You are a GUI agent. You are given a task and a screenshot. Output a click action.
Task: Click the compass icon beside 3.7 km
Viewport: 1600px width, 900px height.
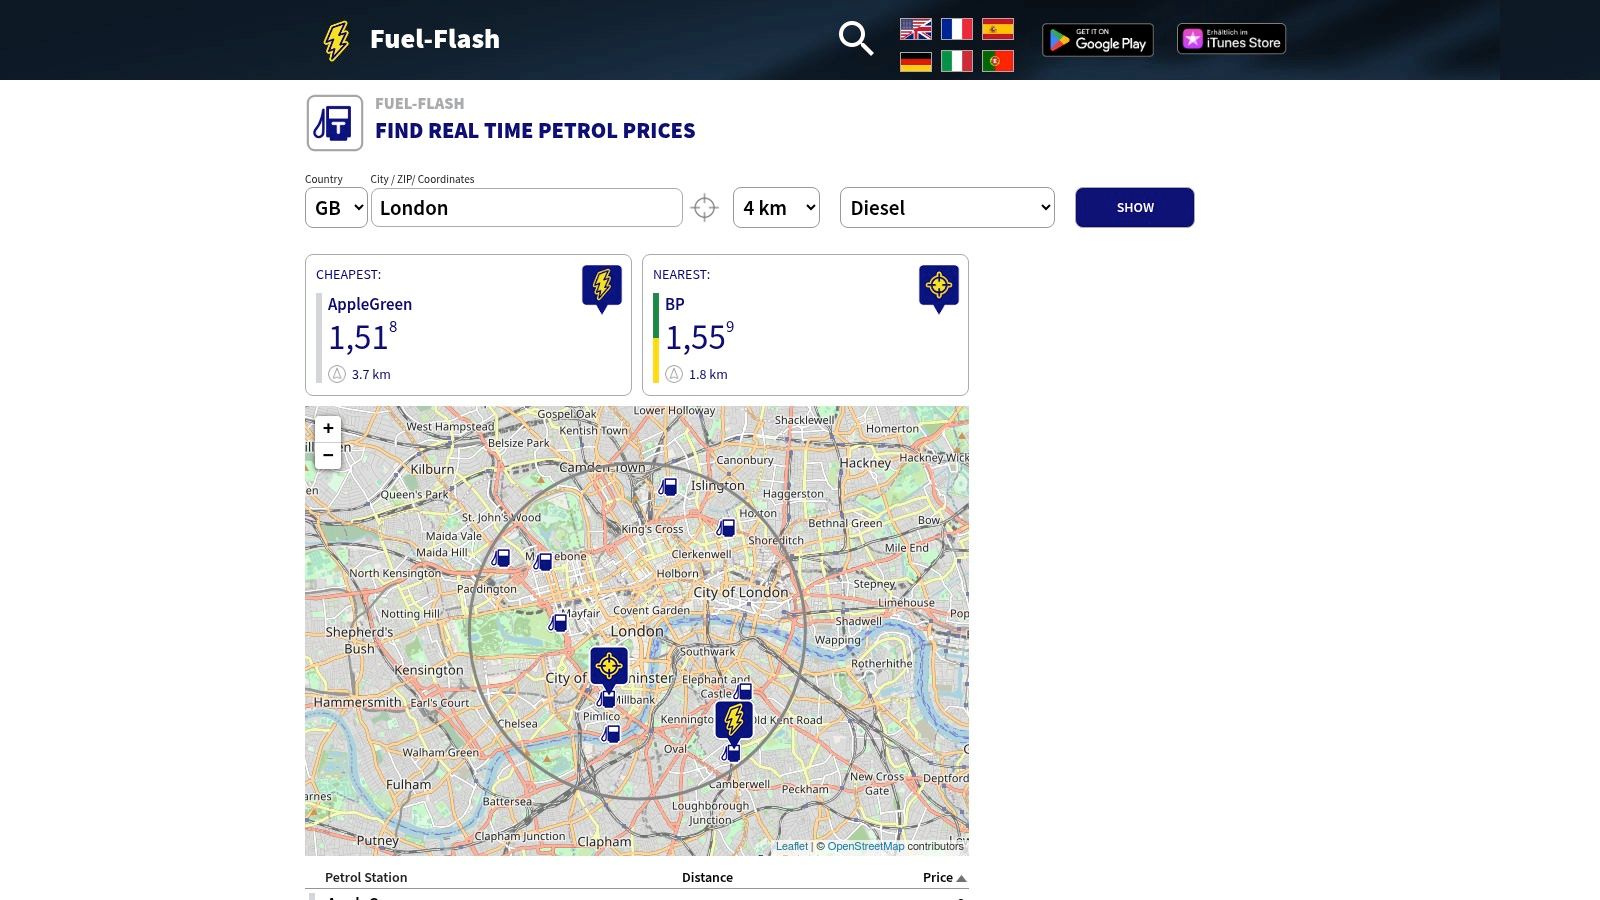(x=337, y=374)
